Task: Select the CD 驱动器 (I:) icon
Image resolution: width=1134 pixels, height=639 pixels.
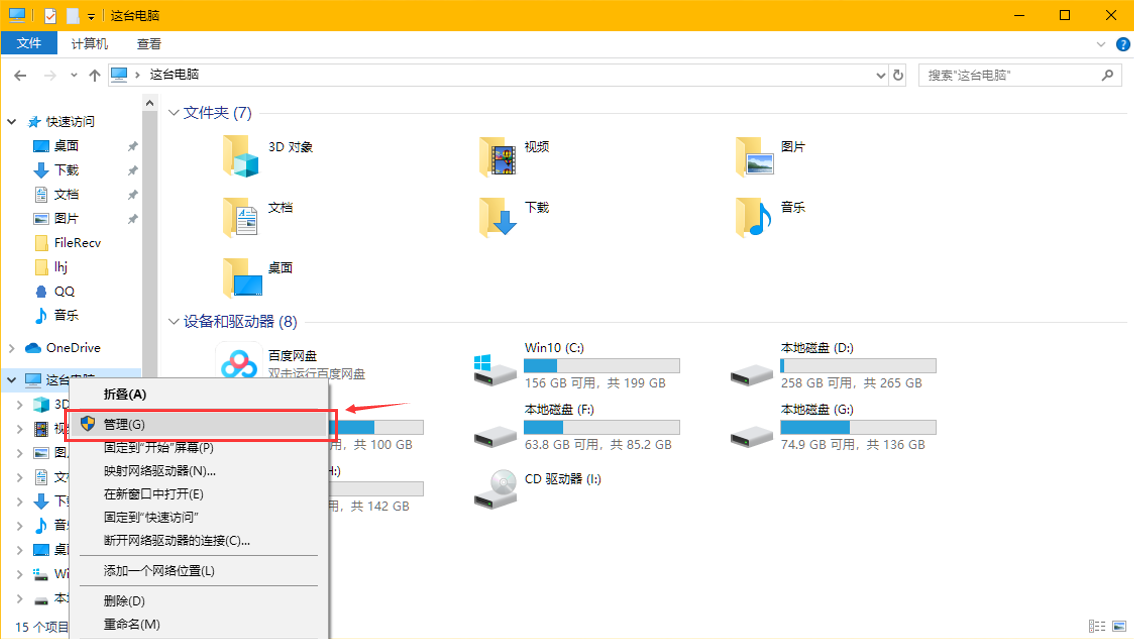Action: 495,489
